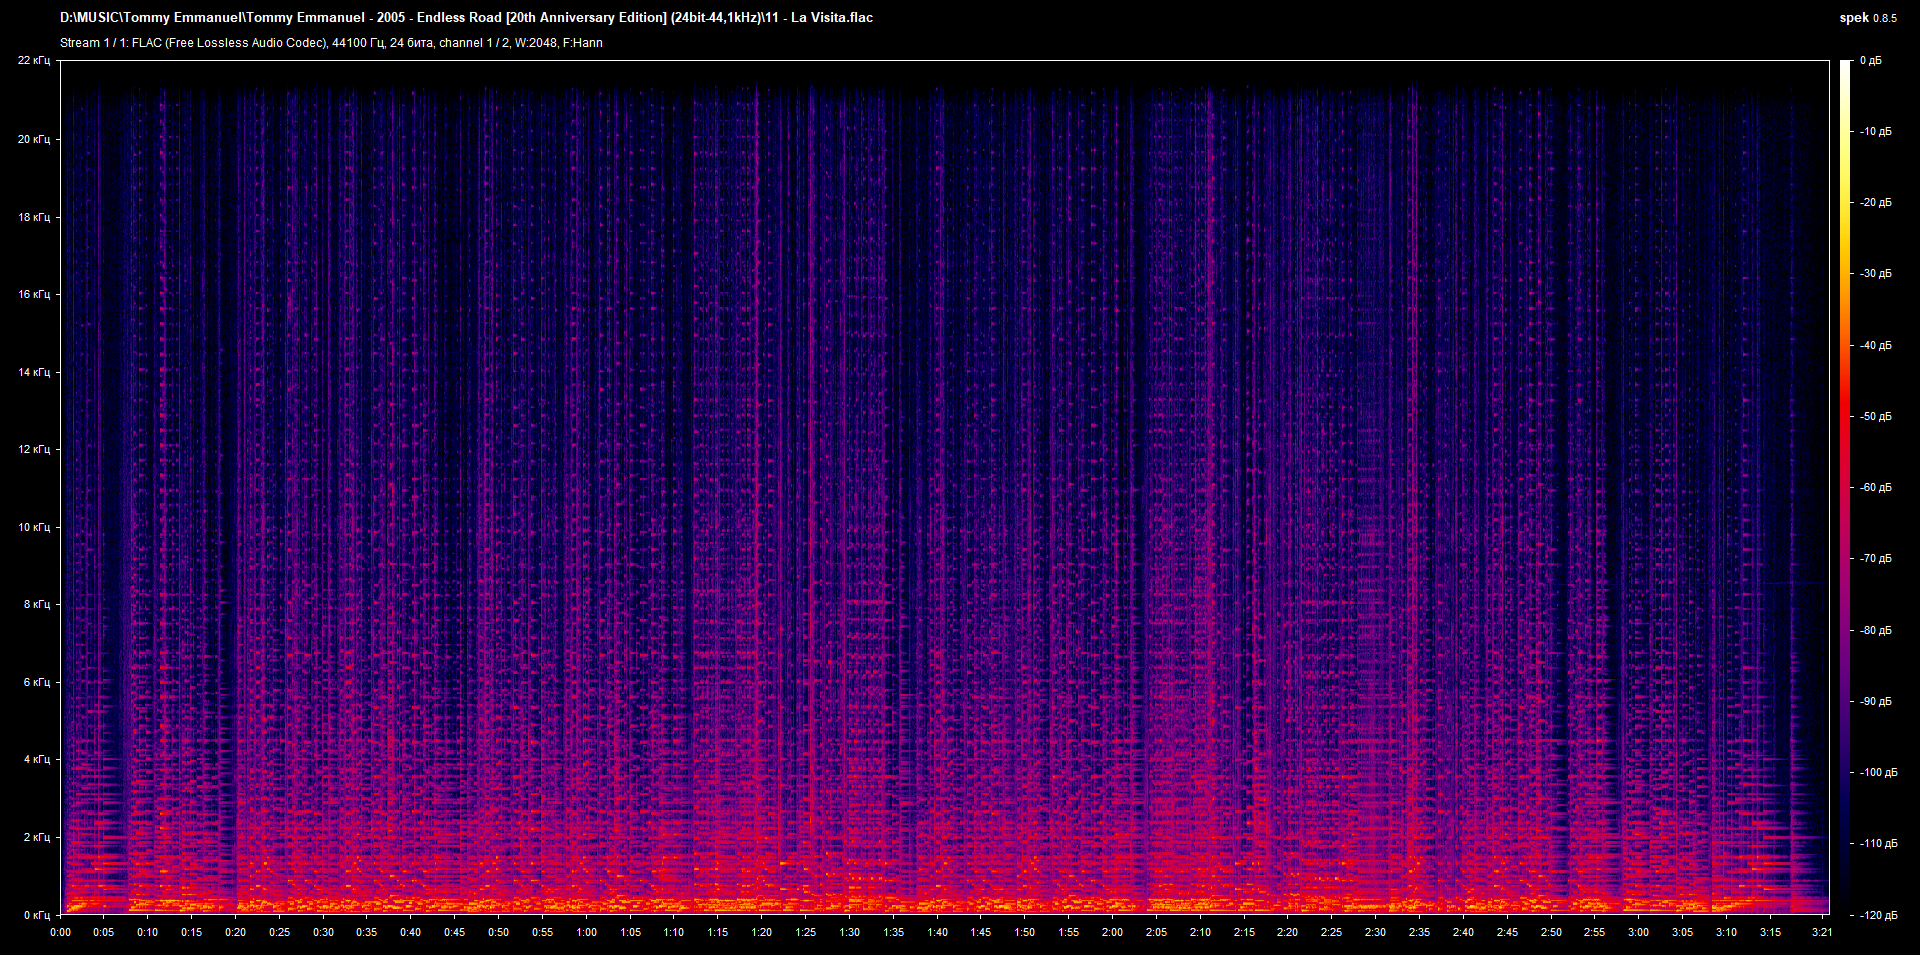The width and height of the screenshot is (1920, 955).
Task: Click the 0 дБ label at scale top
Action: coord(1870,61)
